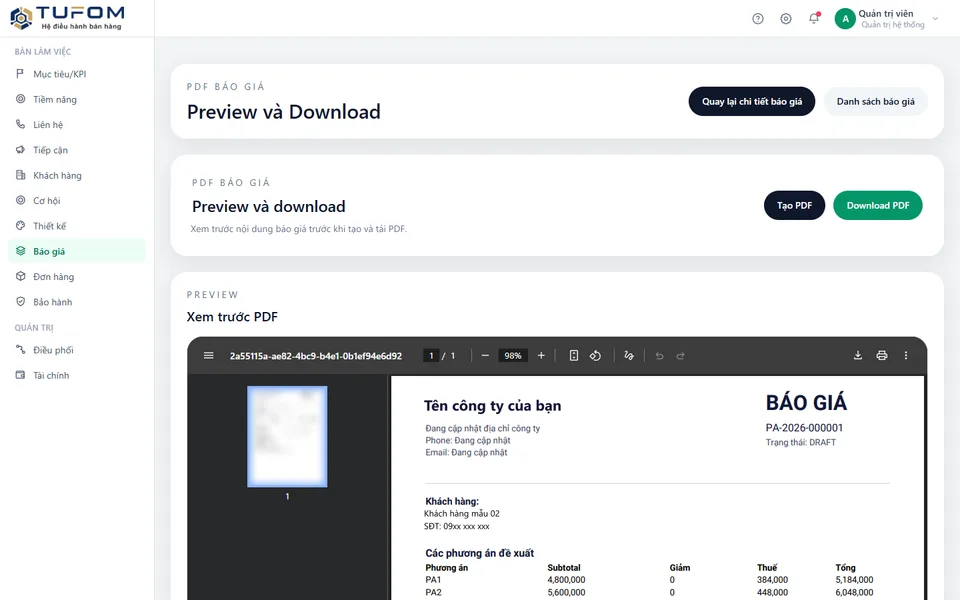Image resolution: width=960 pixels, height=600 pixels.
Task: Click the 98% zoom level box
Action: click(x=512, y=356)
